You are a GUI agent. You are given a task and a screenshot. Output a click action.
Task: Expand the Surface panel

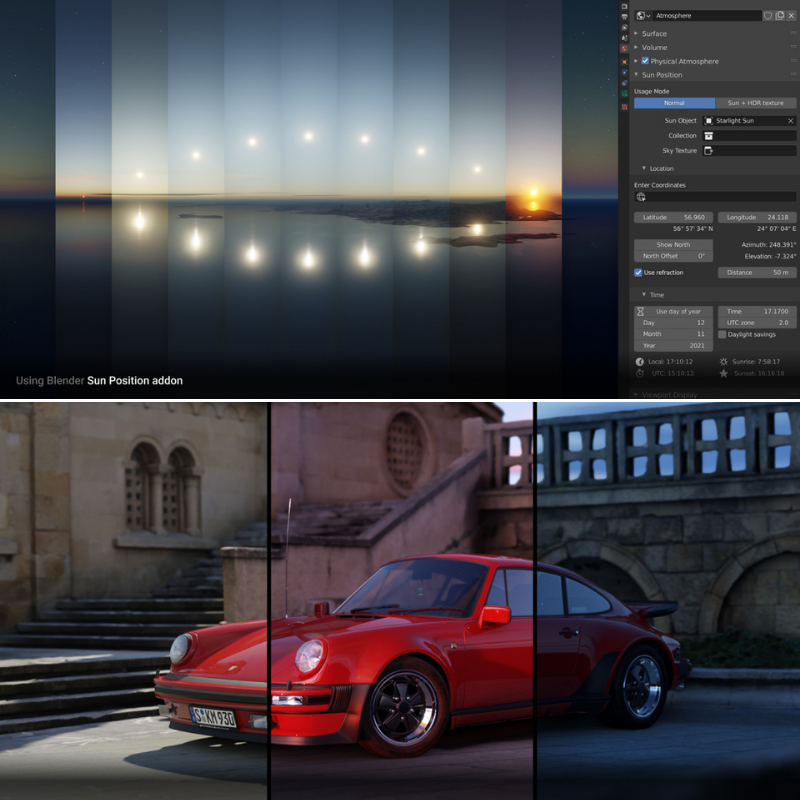tap(636, 33)
